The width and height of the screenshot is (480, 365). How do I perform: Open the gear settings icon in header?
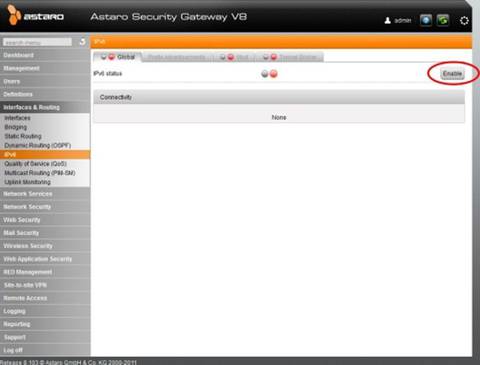[464, 21]
